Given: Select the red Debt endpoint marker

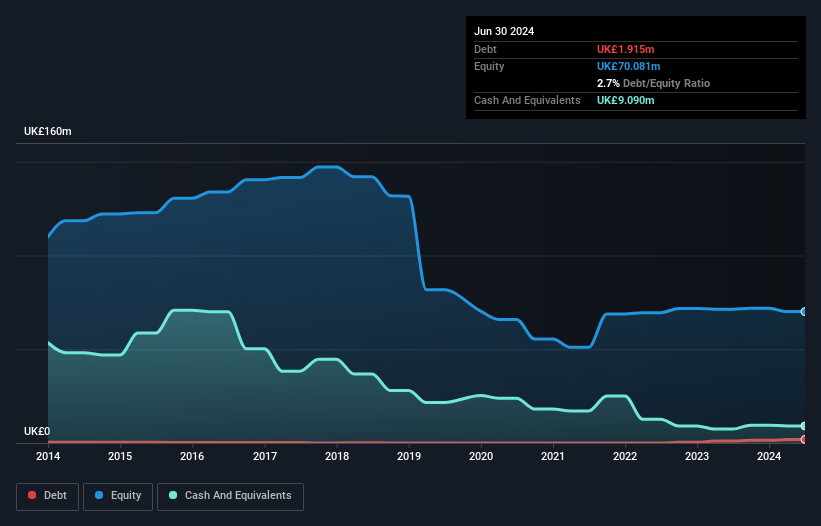Looking at the screenshot, I should [x=804, y=439].
